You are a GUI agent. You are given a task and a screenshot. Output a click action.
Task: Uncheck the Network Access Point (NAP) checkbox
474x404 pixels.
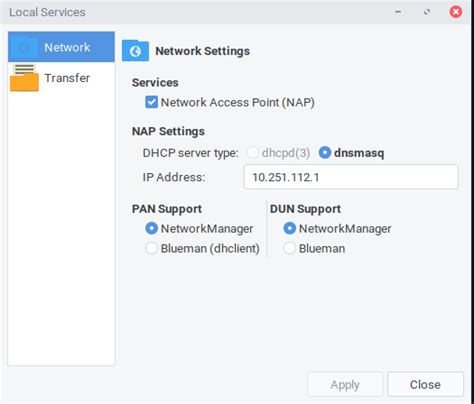(x=151, y=102)
